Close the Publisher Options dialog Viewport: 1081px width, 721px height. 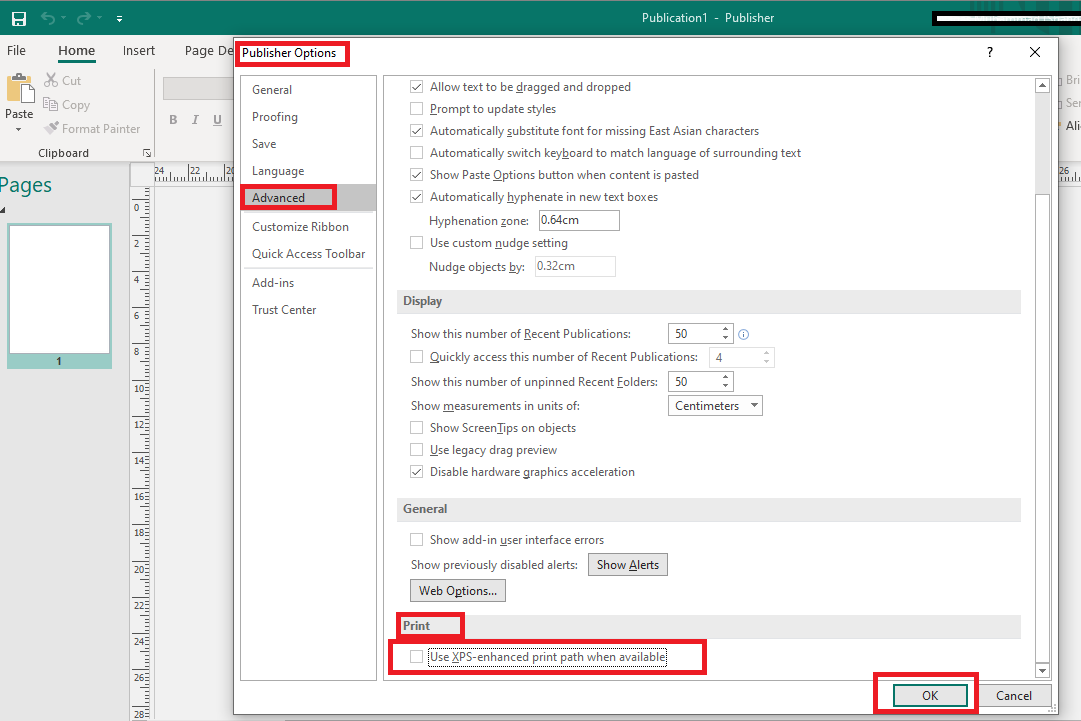pyautogui.click(x=1035, y=52)
